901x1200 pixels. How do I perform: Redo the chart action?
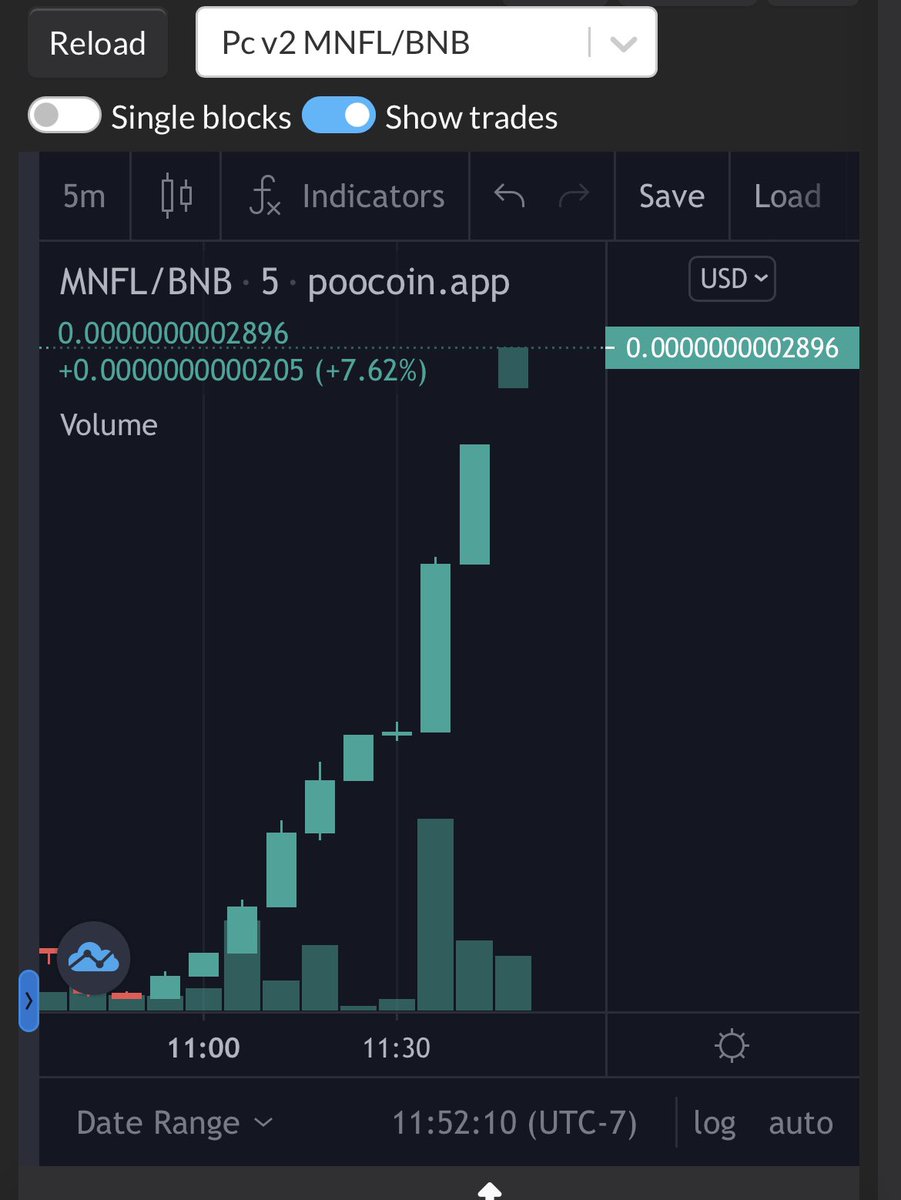tap(574, 196)
